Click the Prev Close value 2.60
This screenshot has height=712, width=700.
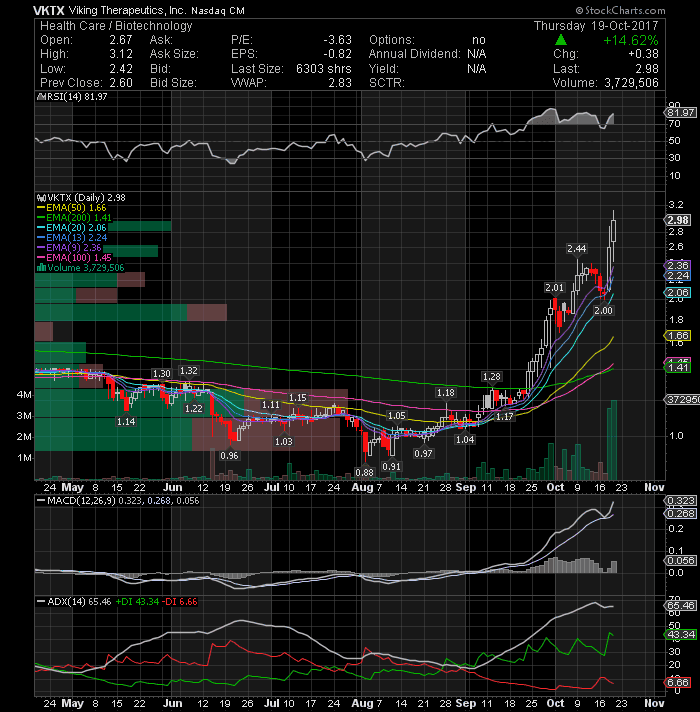[121, 83]
